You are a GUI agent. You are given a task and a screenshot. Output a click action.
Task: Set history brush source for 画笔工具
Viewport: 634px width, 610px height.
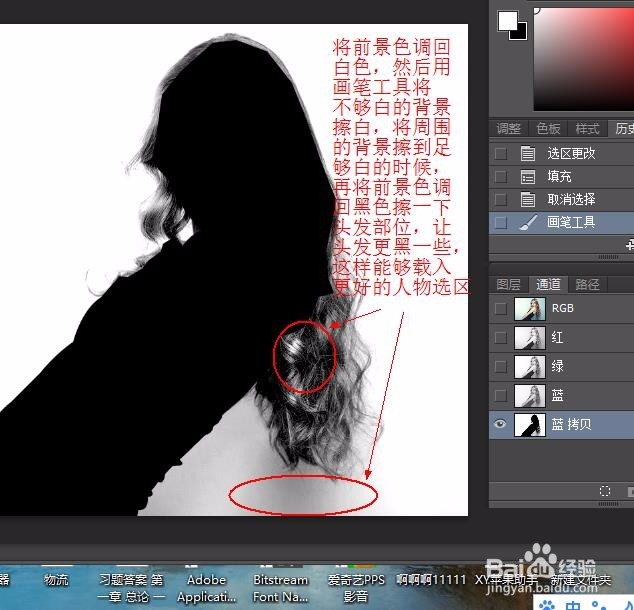coord(501,222)
